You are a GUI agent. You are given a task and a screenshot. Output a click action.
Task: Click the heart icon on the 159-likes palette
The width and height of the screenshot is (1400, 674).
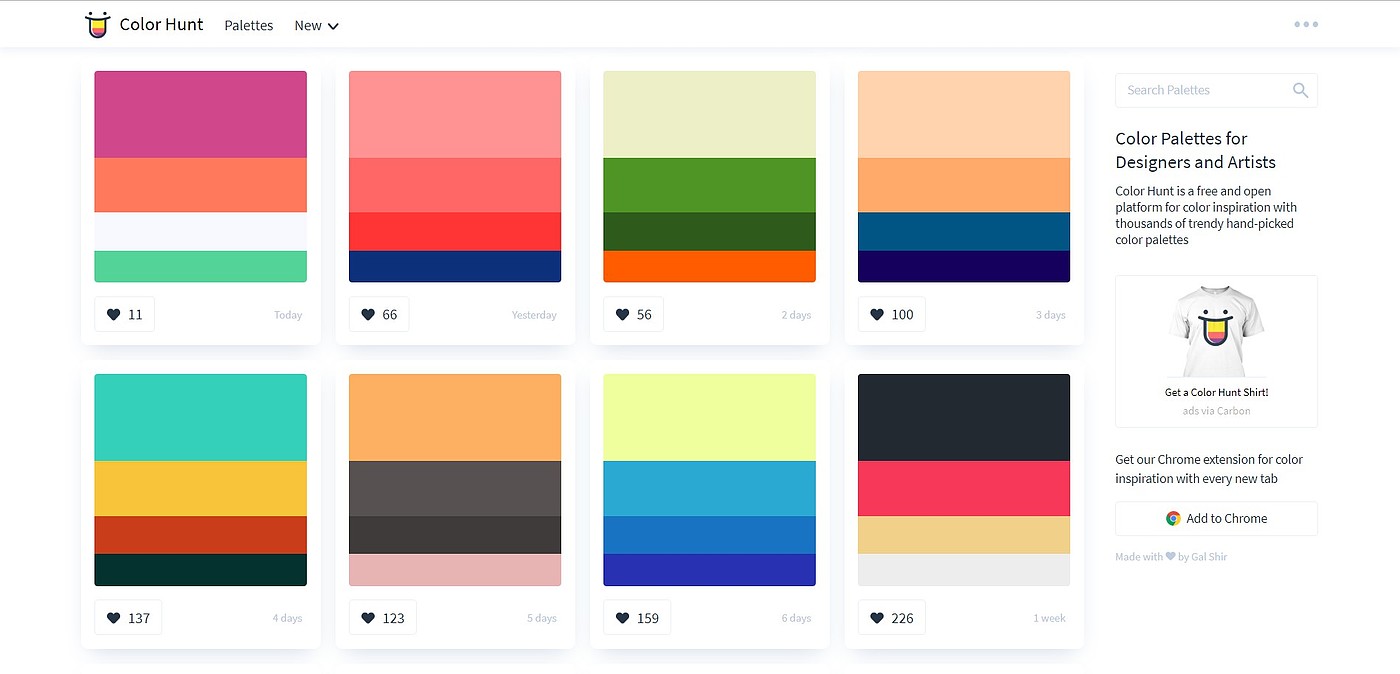[x=622, y=618]
